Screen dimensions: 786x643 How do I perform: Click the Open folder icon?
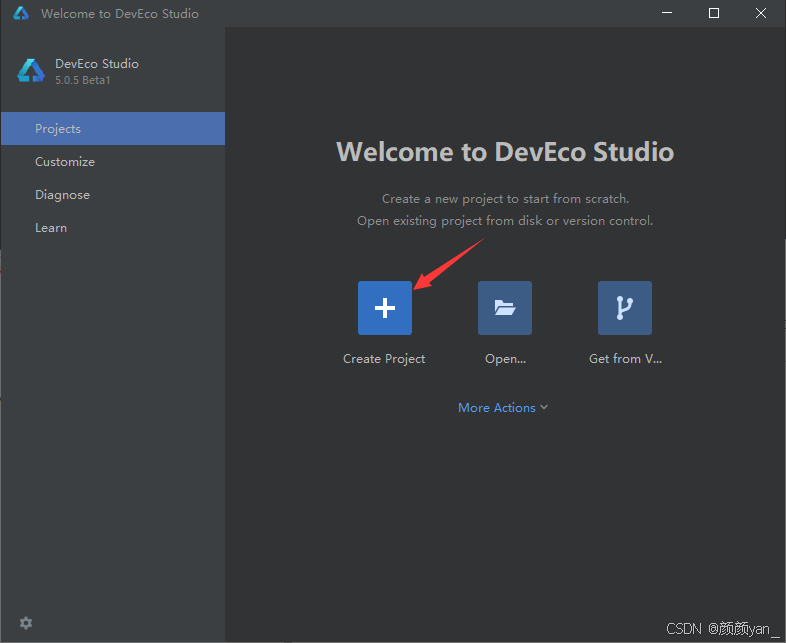tap(505, 308)
